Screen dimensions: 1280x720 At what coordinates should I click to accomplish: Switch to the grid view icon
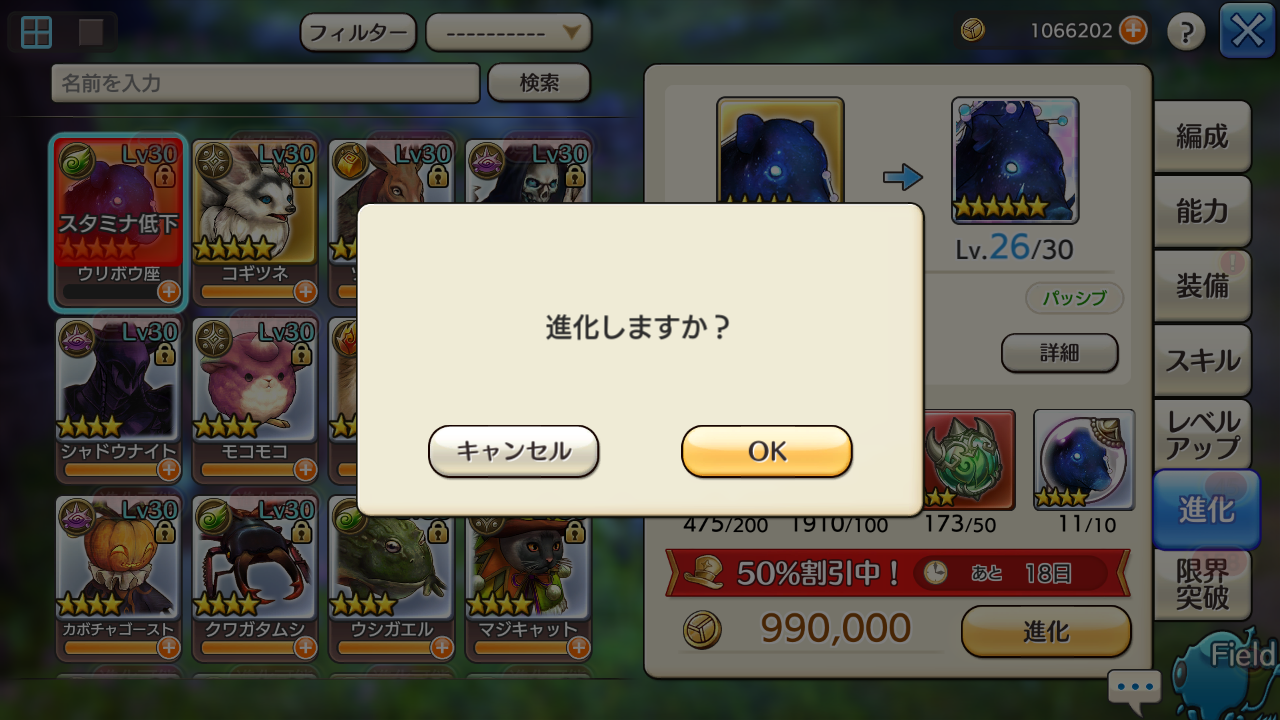[x=37, y=32]
